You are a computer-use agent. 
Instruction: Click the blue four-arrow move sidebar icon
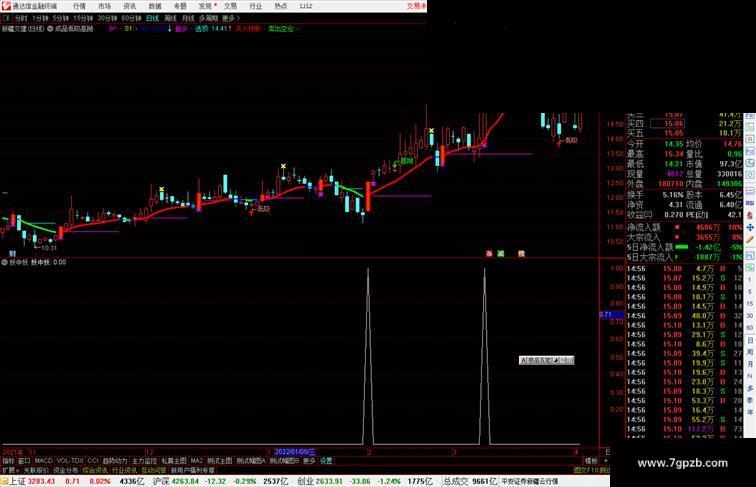750,228
